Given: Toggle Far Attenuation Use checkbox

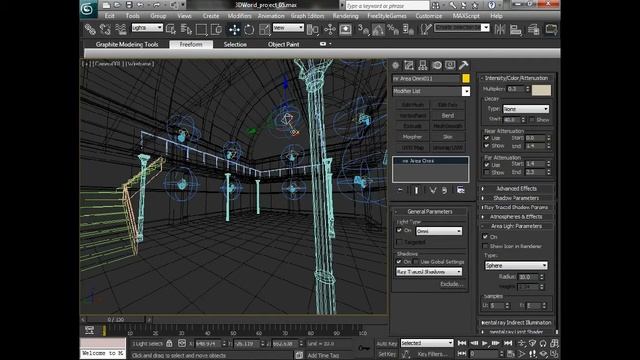Looking at the screenshot, I should tap(487, 165).
